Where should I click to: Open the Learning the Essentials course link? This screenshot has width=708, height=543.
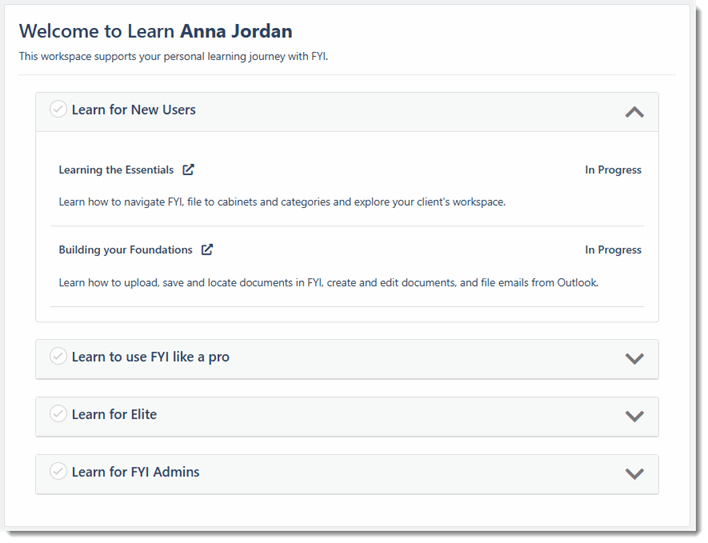116,170
